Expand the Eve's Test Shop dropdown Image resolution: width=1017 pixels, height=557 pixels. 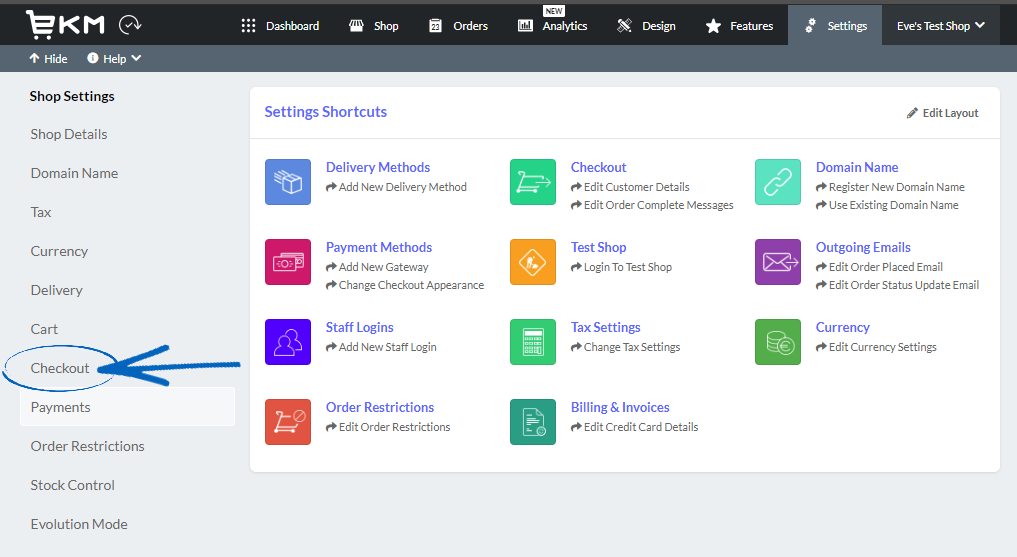click(x=940, y=26)
